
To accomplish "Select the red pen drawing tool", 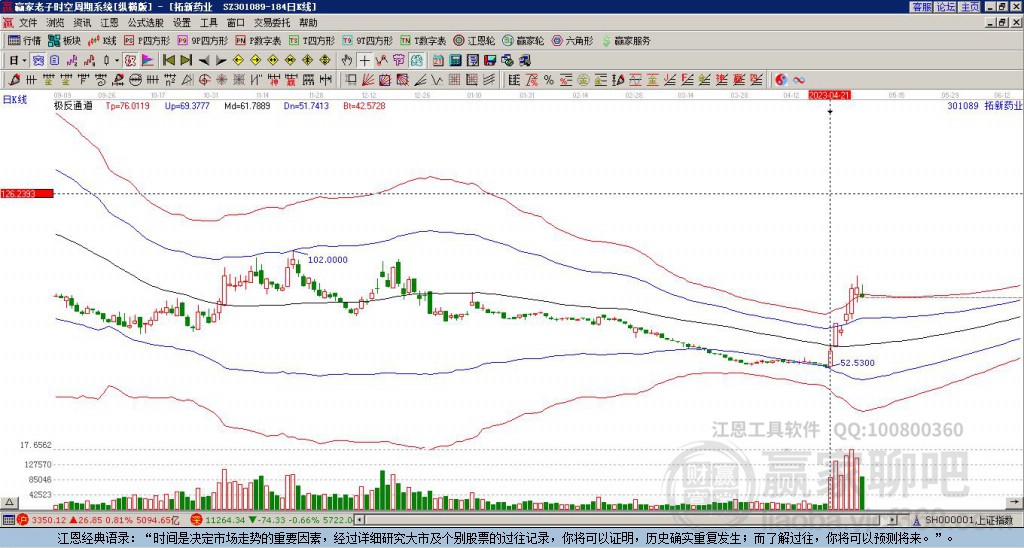I will [x=14, y=80].
